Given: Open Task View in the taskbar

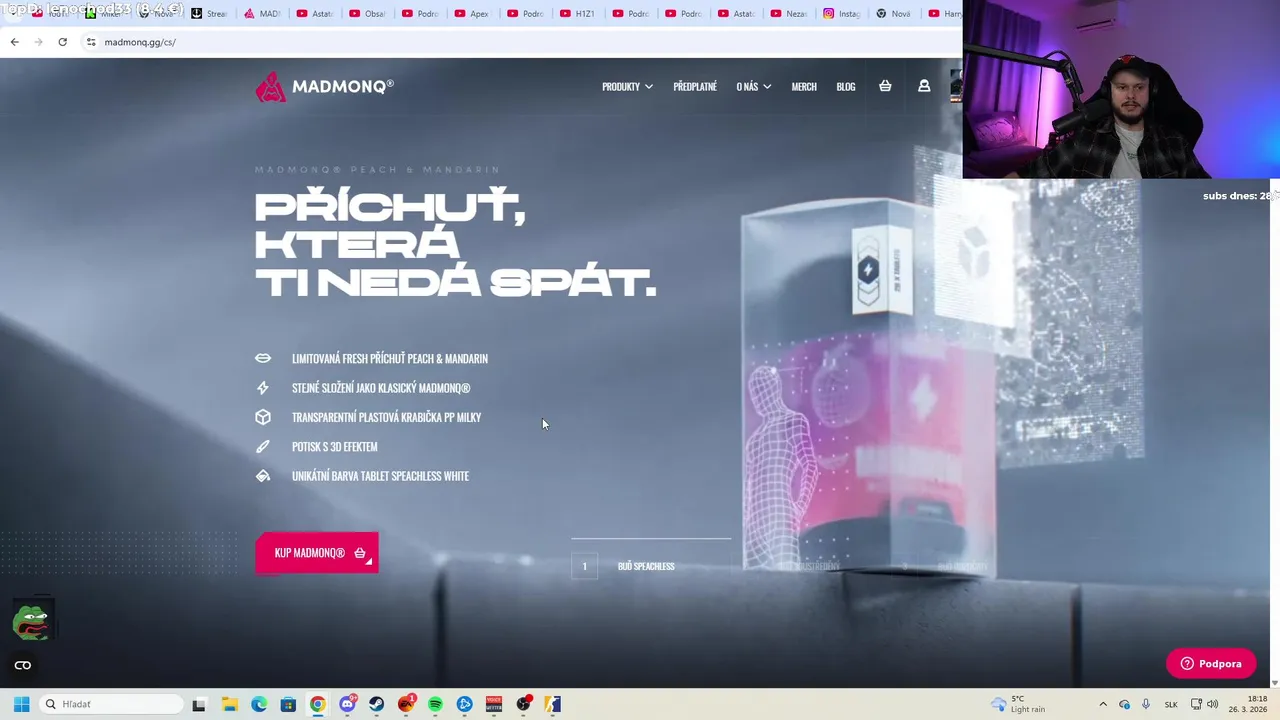Looking at the screenshot, I should [x=199, y=704].
